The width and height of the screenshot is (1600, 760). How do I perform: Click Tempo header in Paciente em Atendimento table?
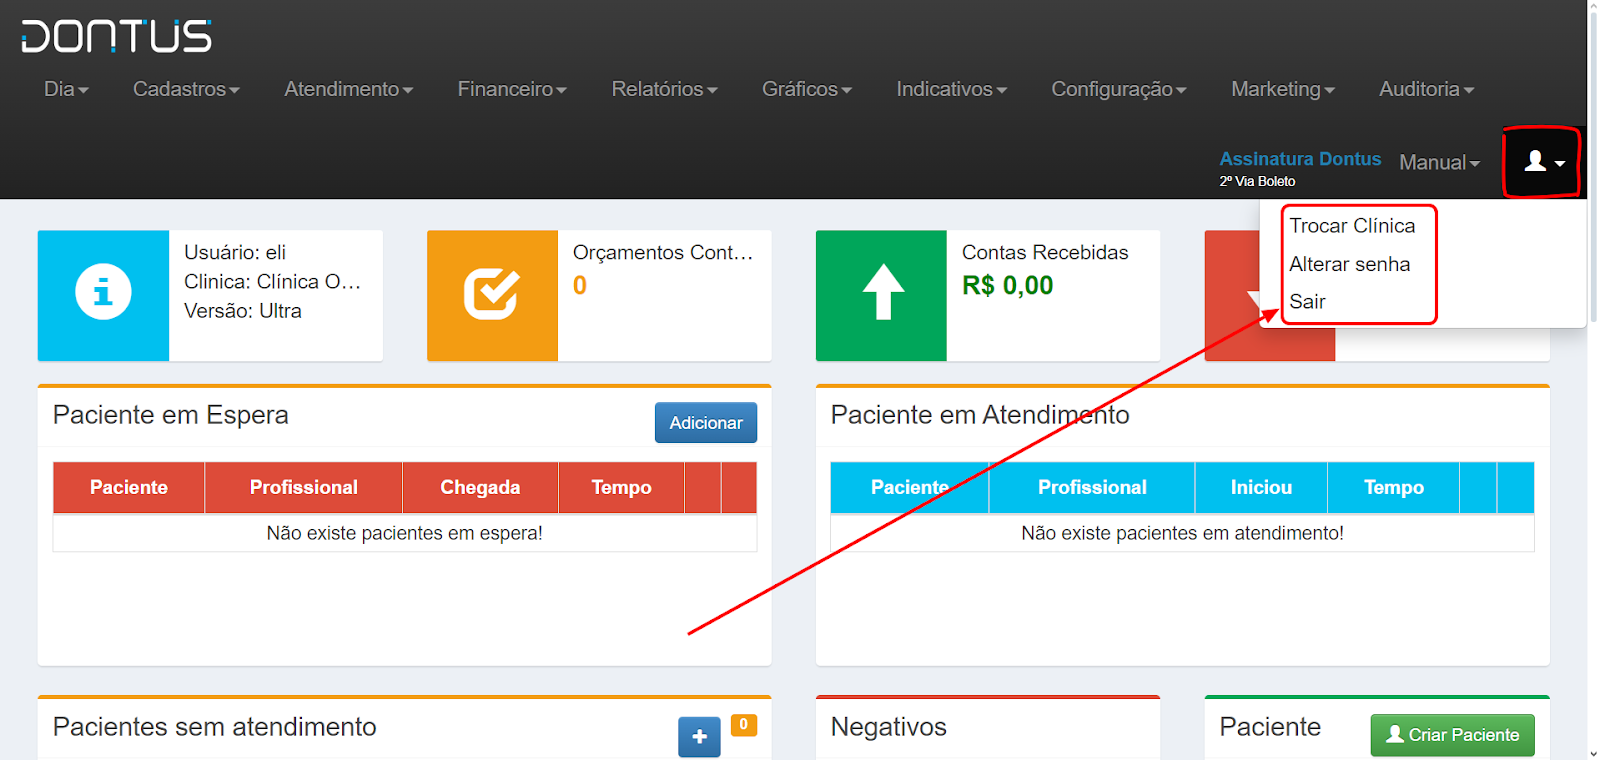pyautogui.click(x=1393, y=487)
